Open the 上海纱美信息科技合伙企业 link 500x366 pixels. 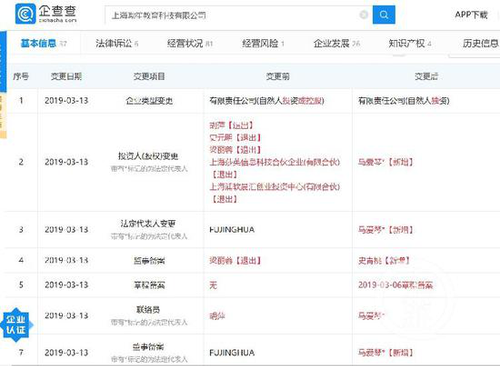[x=275, y=162]
